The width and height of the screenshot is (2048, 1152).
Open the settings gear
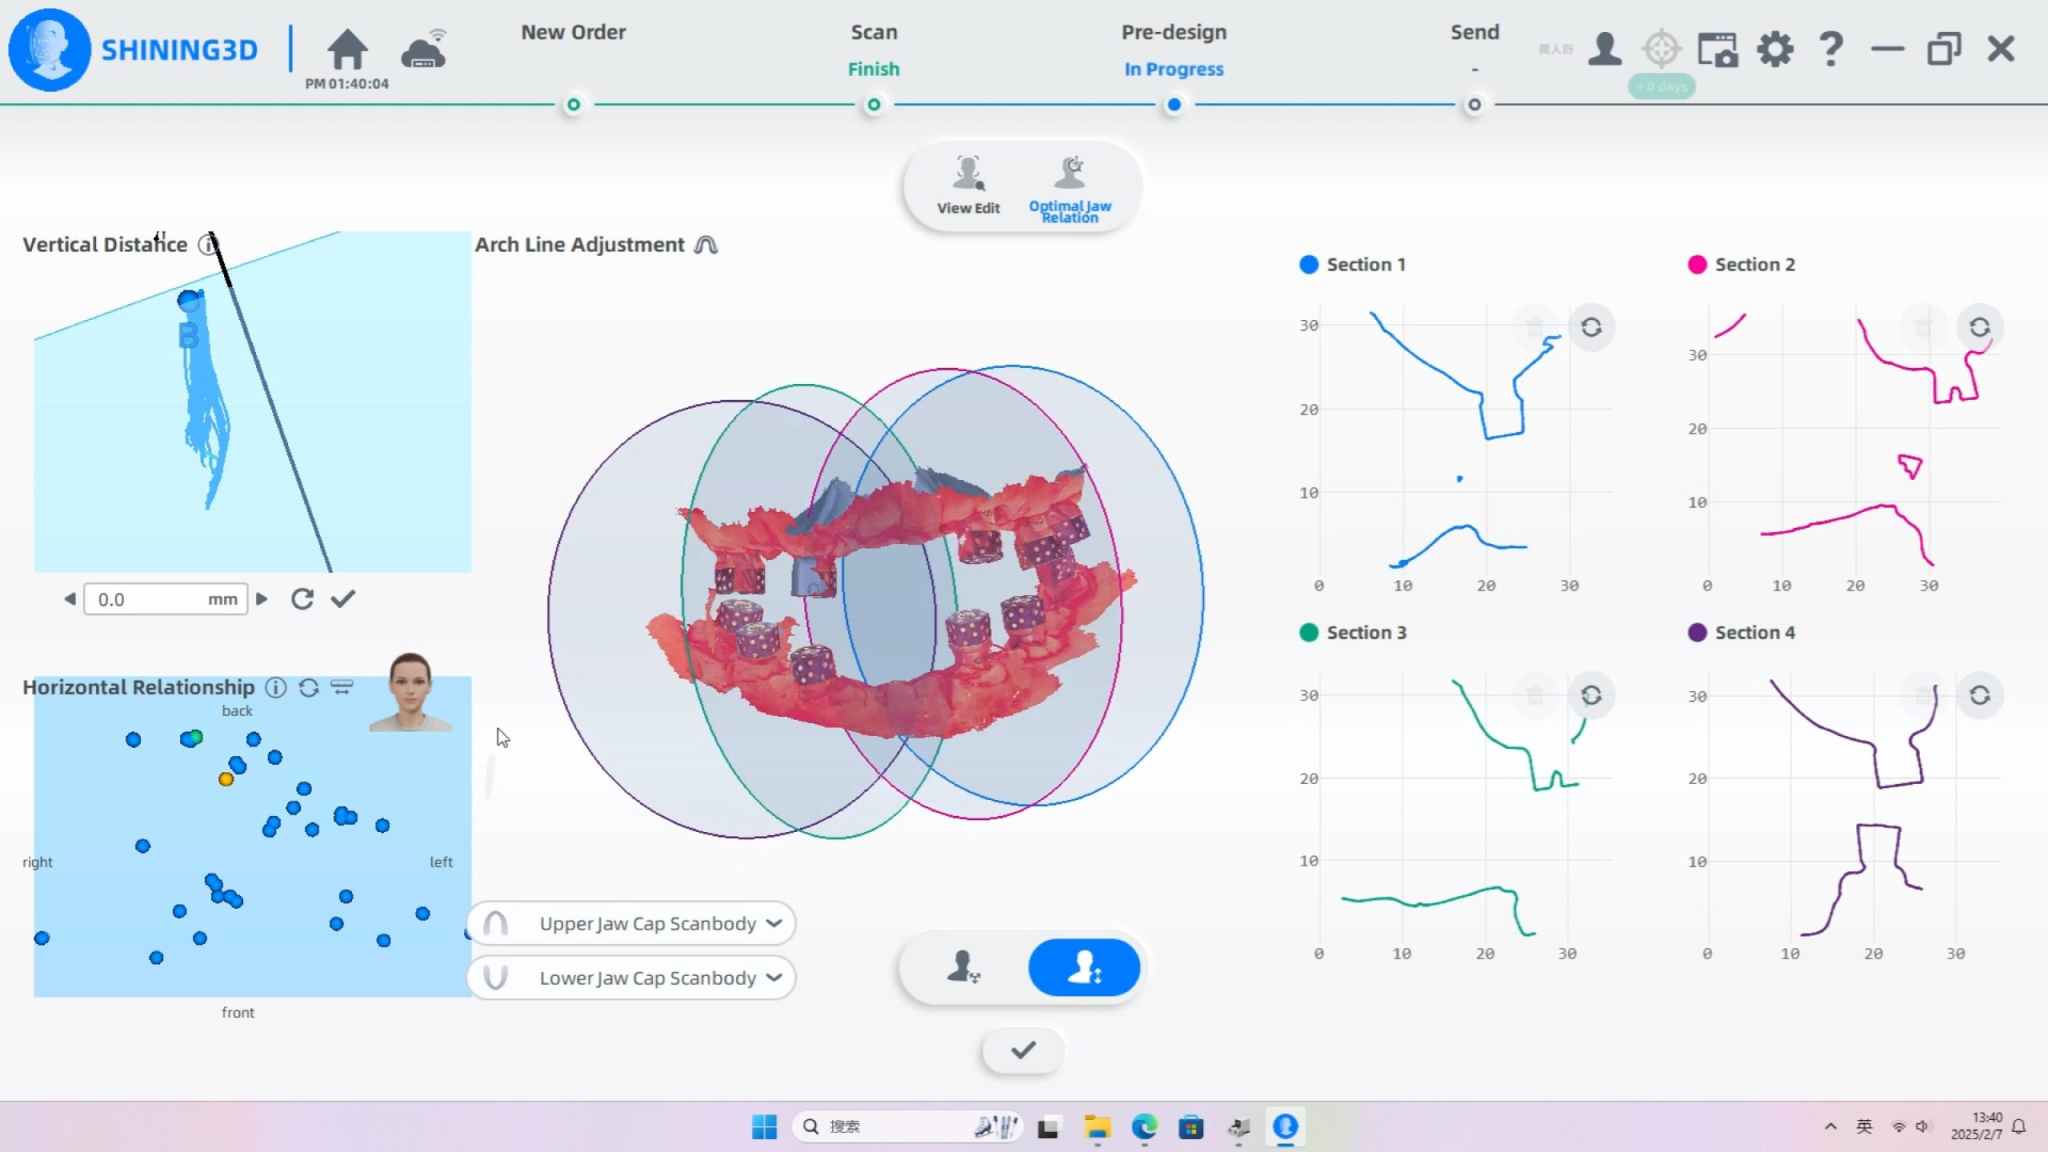(1775, 49)
